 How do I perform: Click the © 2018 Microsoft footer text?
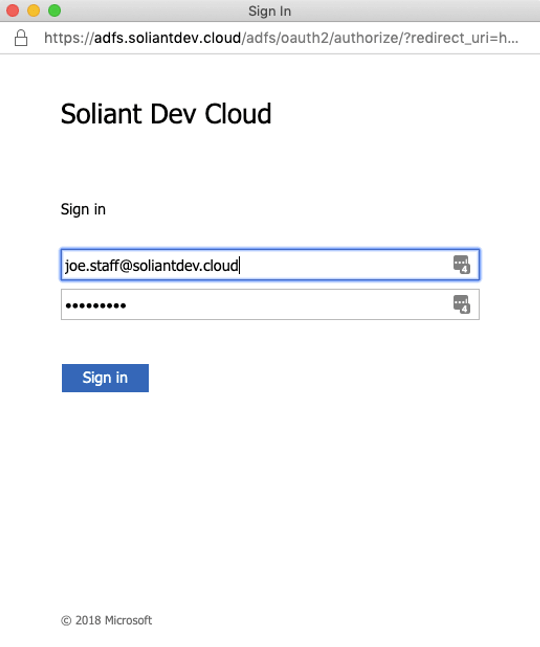pyautogui.click(x=106, y=620)
